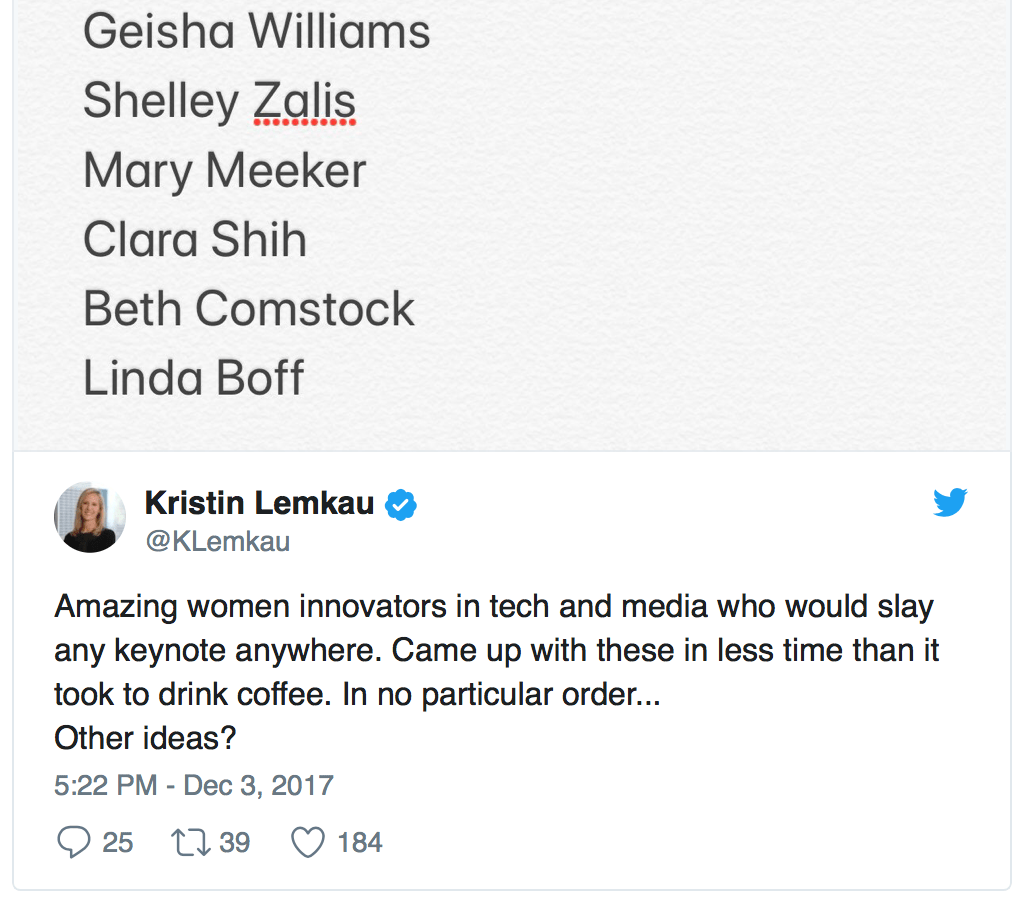
Task: Click the blue verified badge
Action: click(401, 504)
